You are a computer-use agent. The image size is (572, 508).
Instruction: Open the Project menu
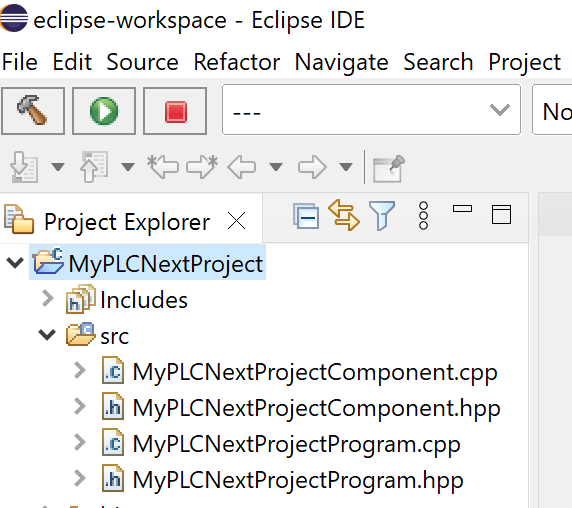pos(524,62)
